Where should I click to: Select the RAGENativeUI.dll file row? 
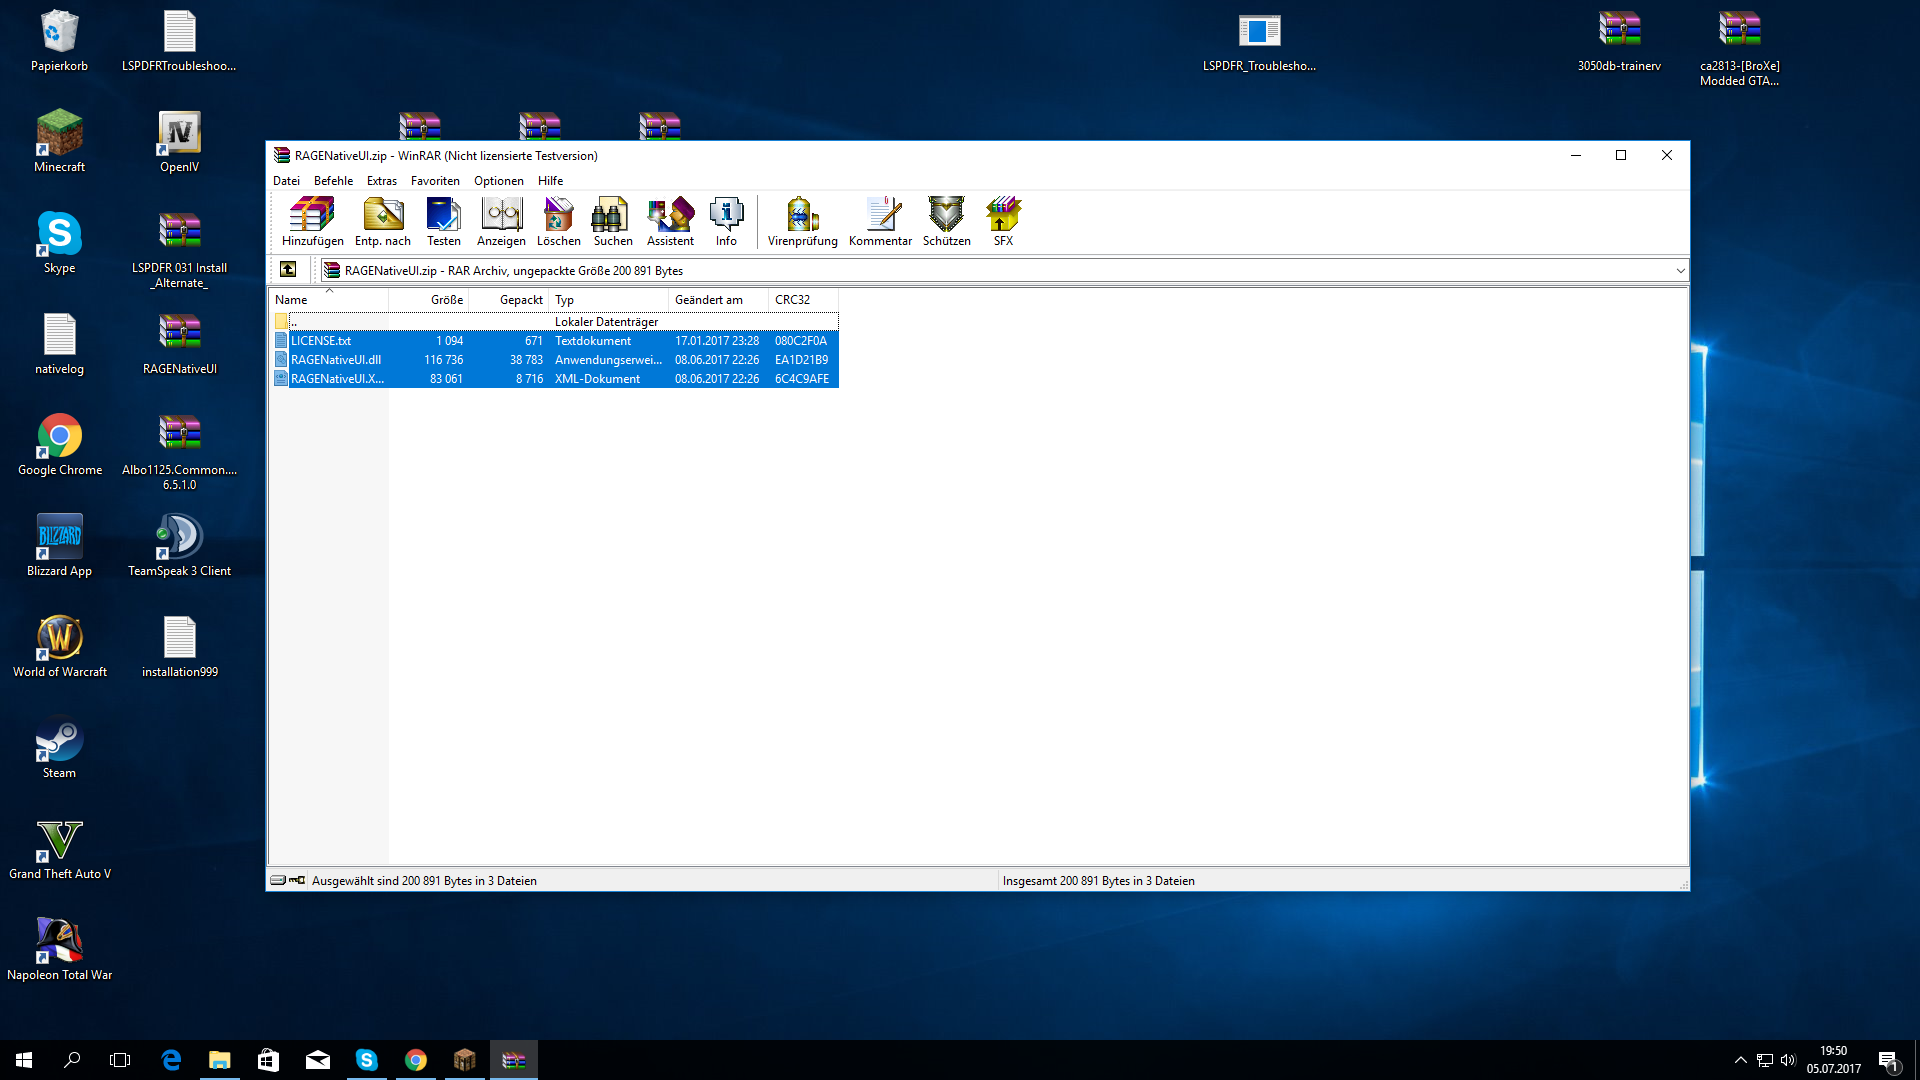tap(336, 360)
